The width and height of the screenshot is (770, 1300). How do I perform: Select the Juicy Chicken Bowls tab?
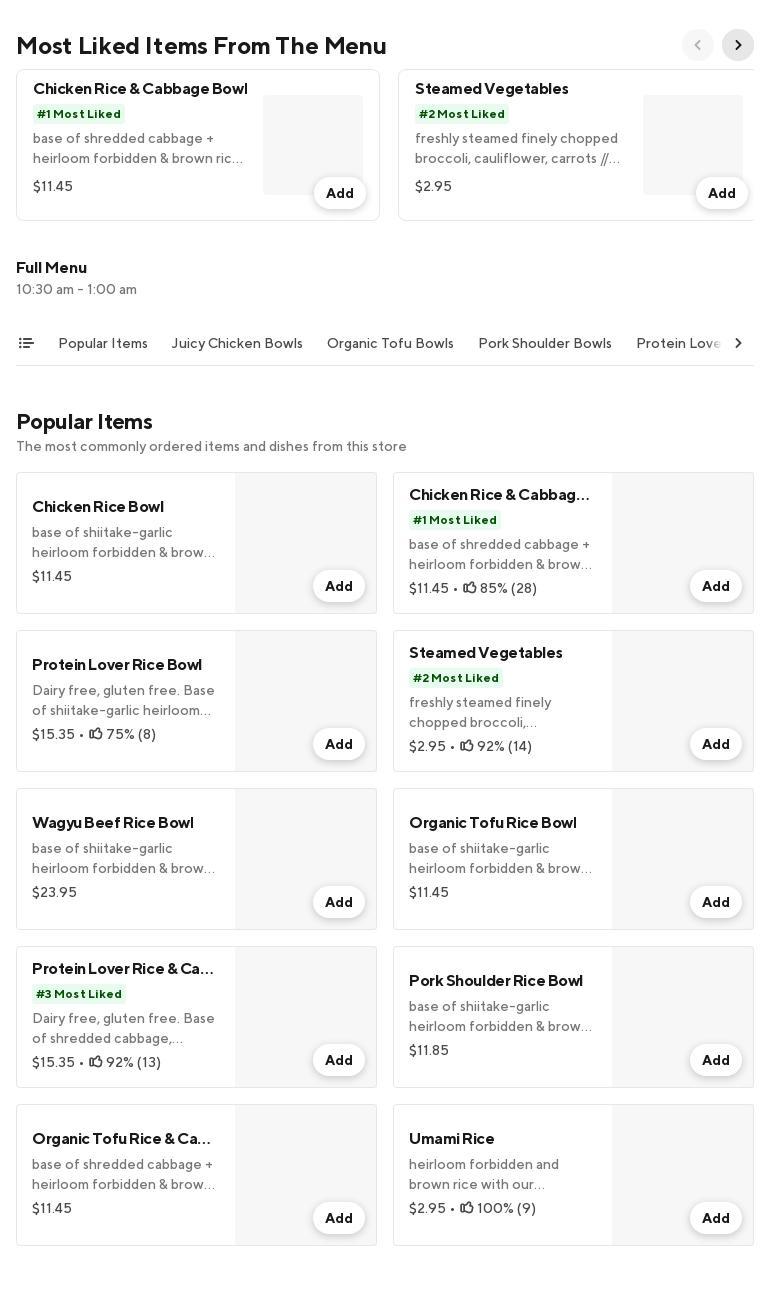coord(237,343)
